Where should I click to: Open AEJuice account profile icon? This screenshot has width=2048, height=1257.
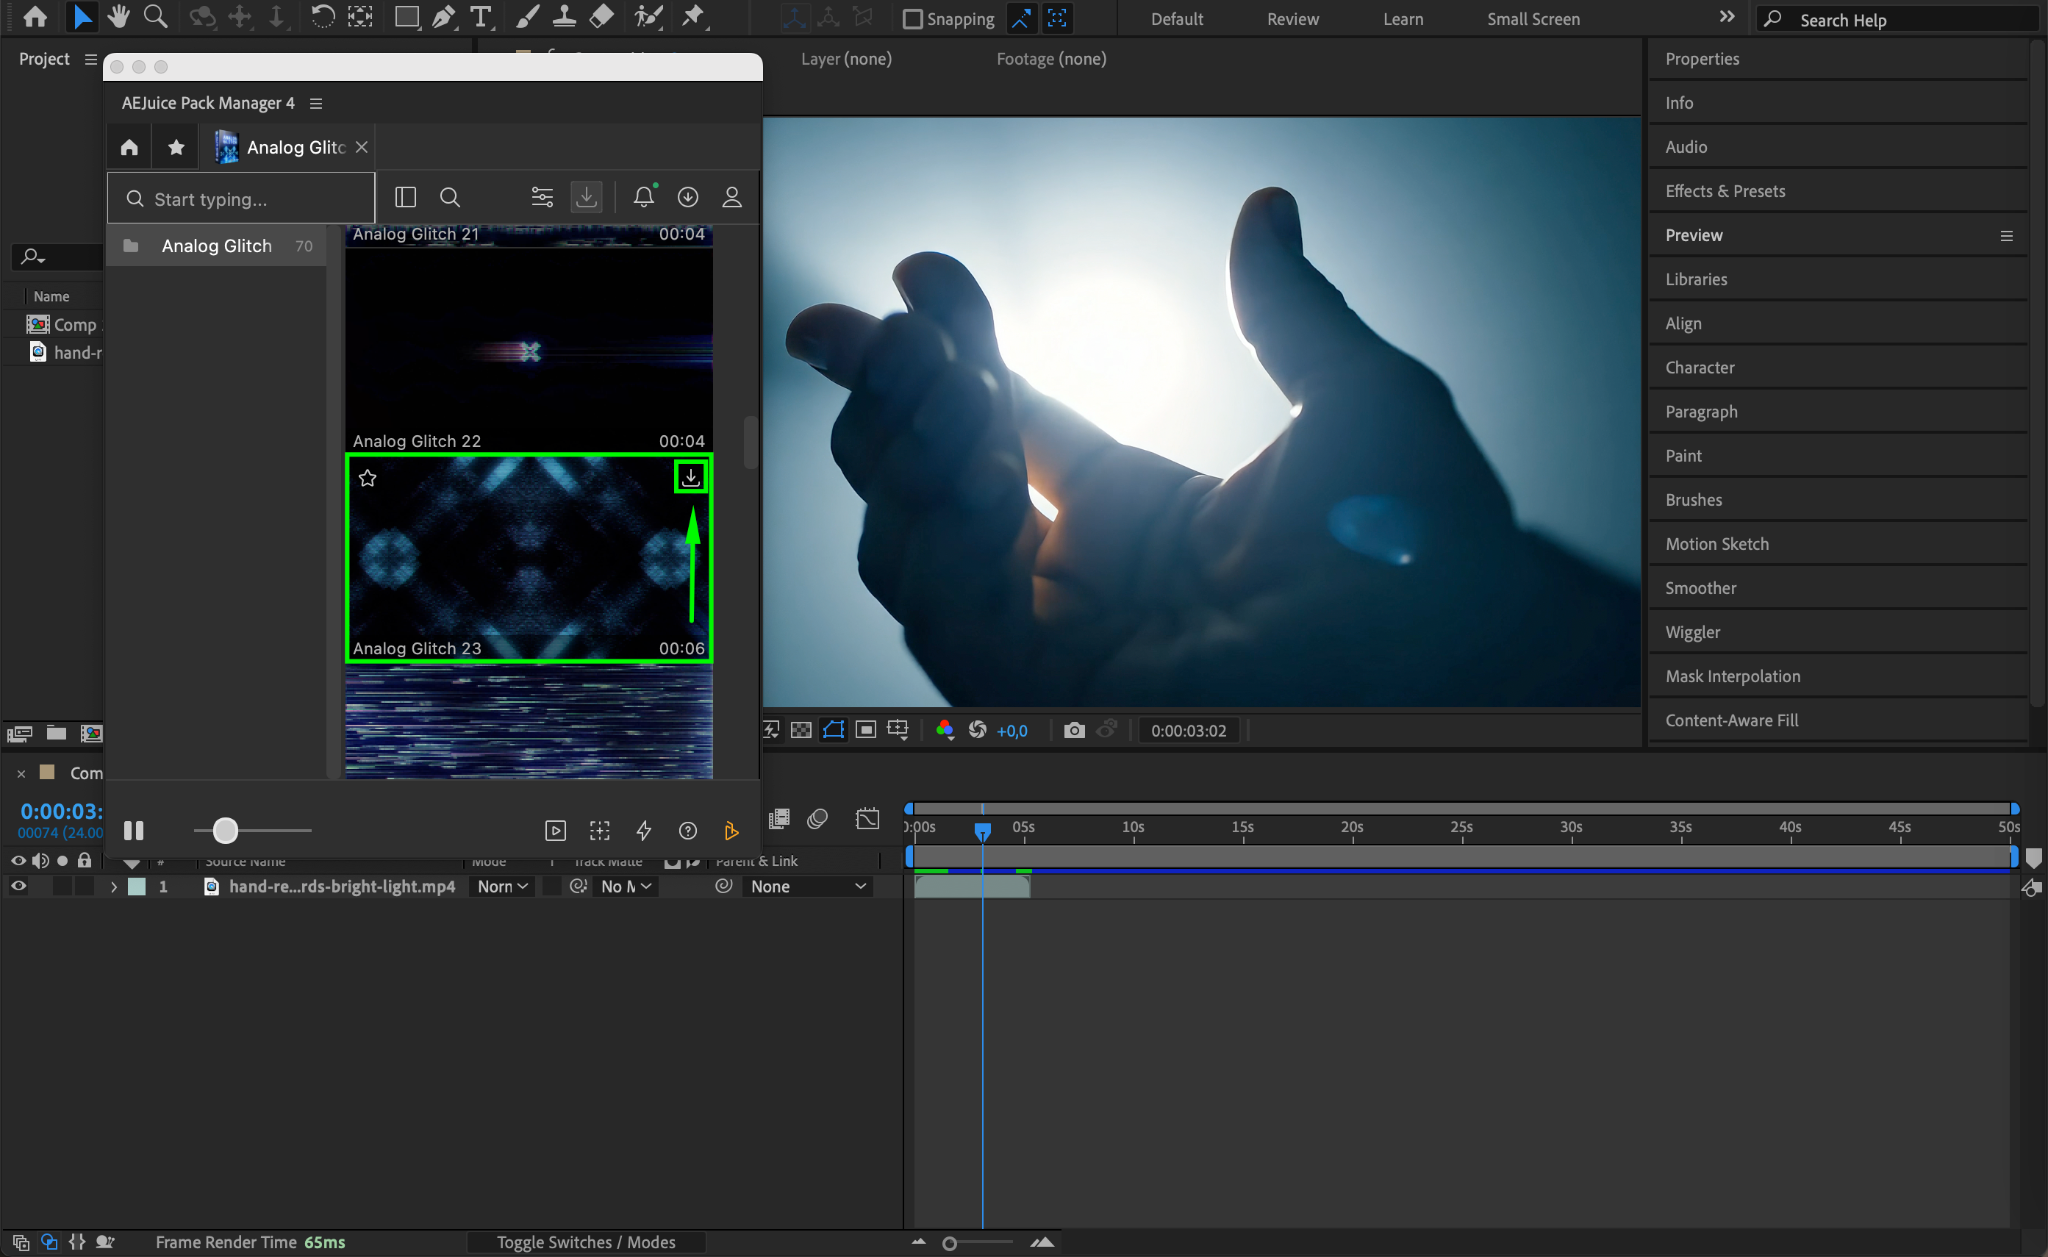click(732, 197)
